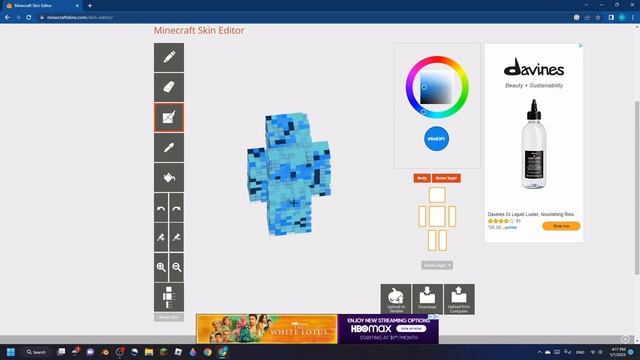This screenshot has width=640, height=360.
Task: Select the paint bucket fill tool
Action: (x=169, y=178)
